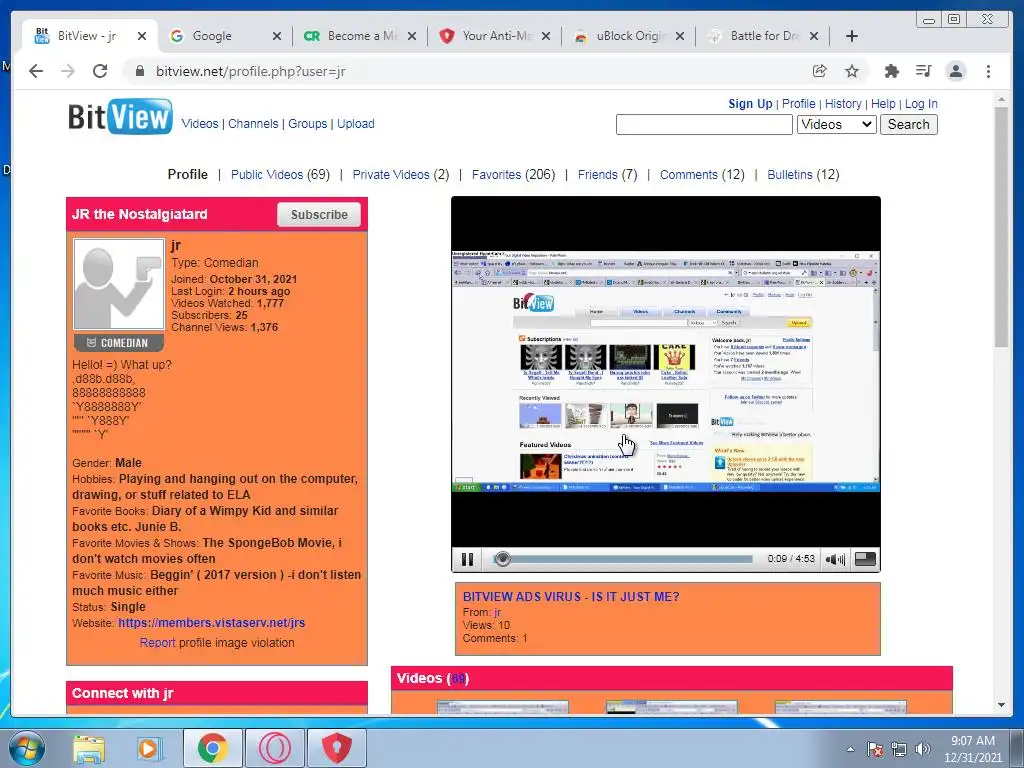This screenshot has height=768, width=1024.
Task: Click in the BitView search field
Action: click(704, 124)
